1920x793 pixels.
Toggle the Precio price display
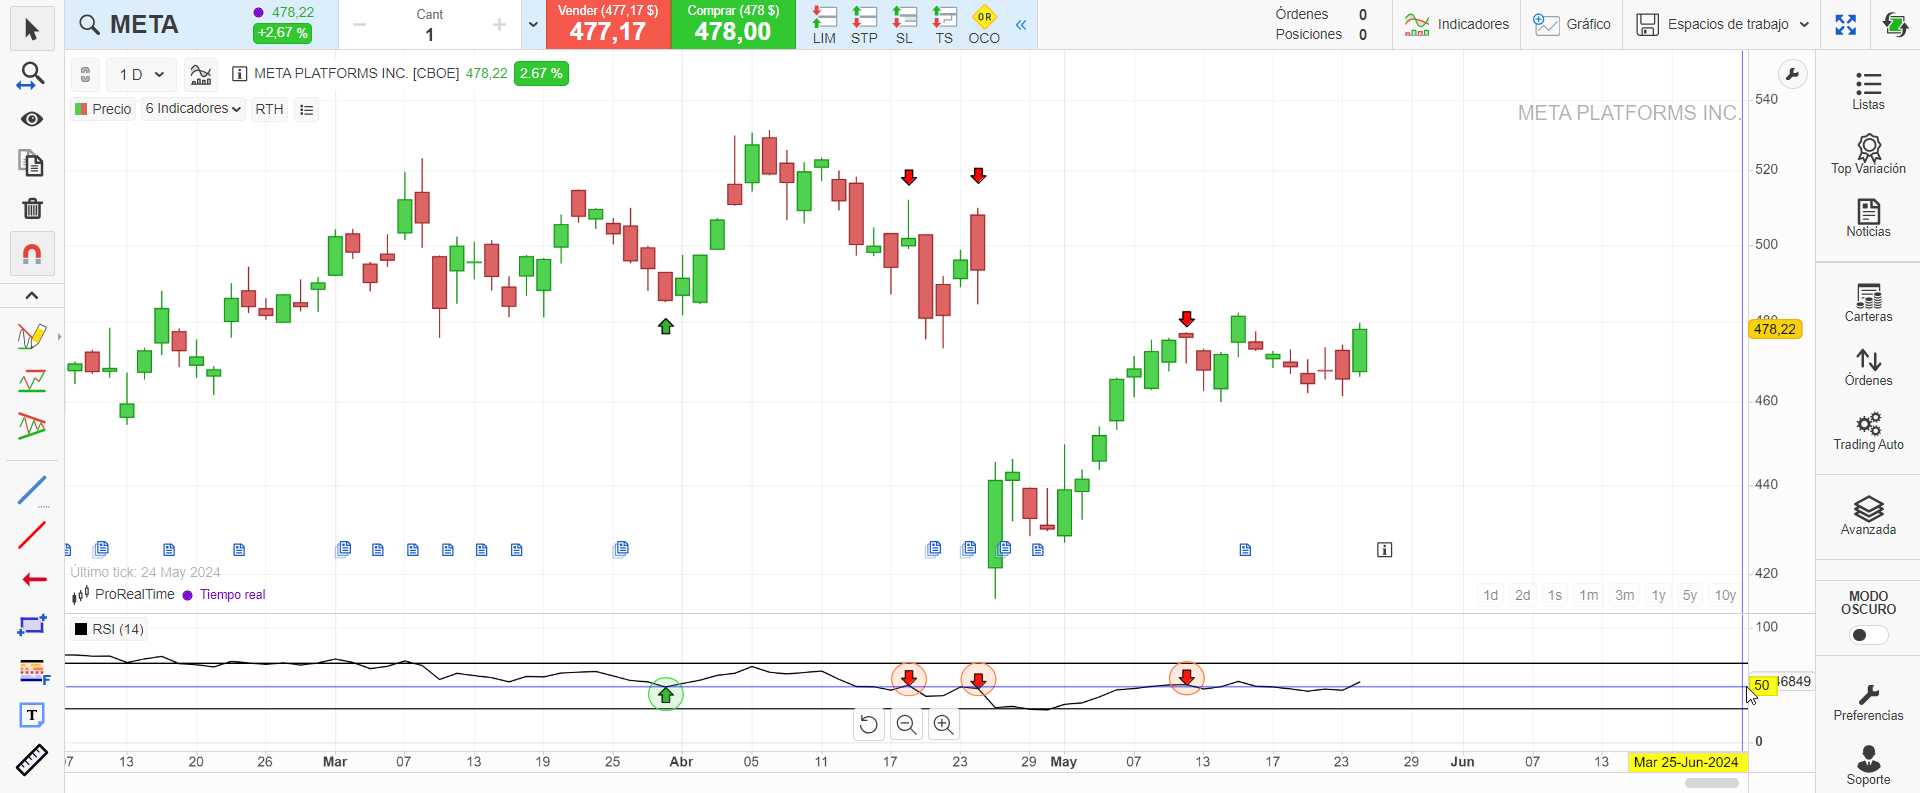click(x=103, y=109)
